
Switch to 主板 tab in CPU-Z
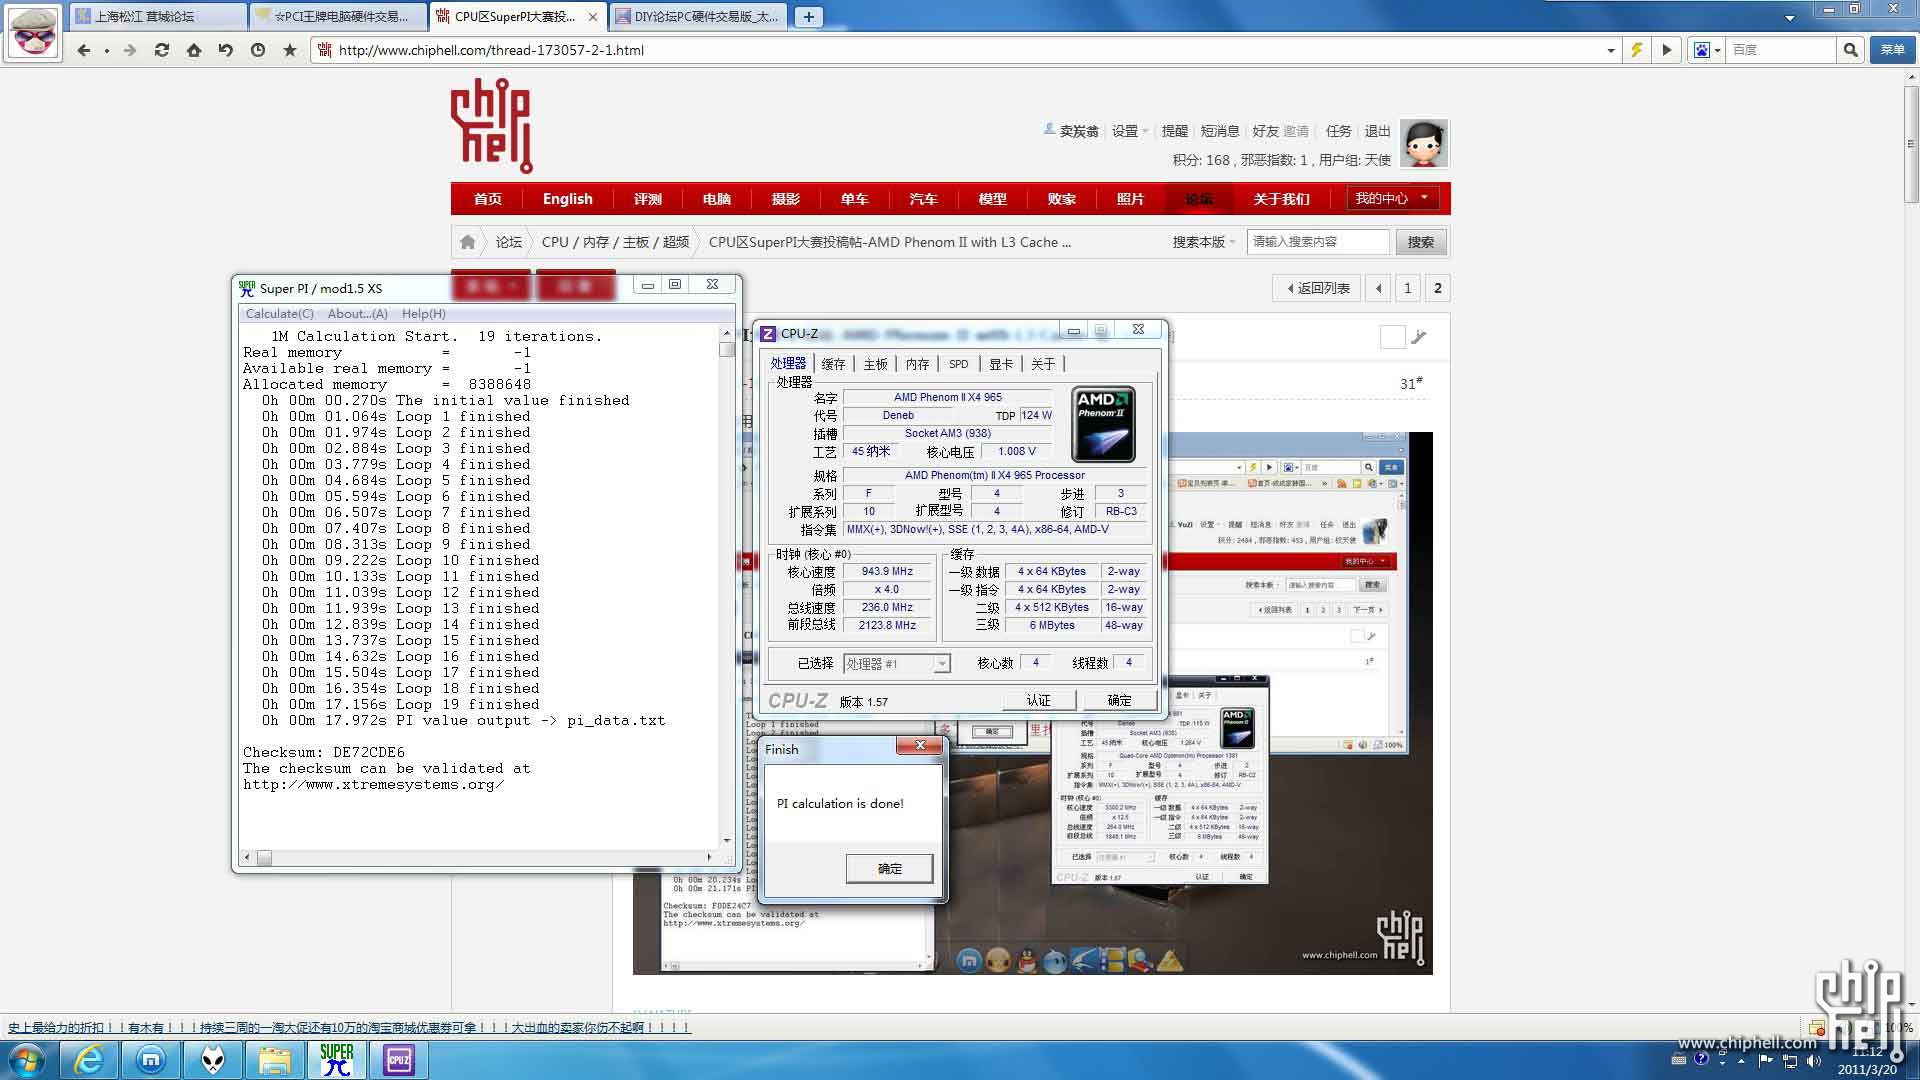[x=875, y=364]
